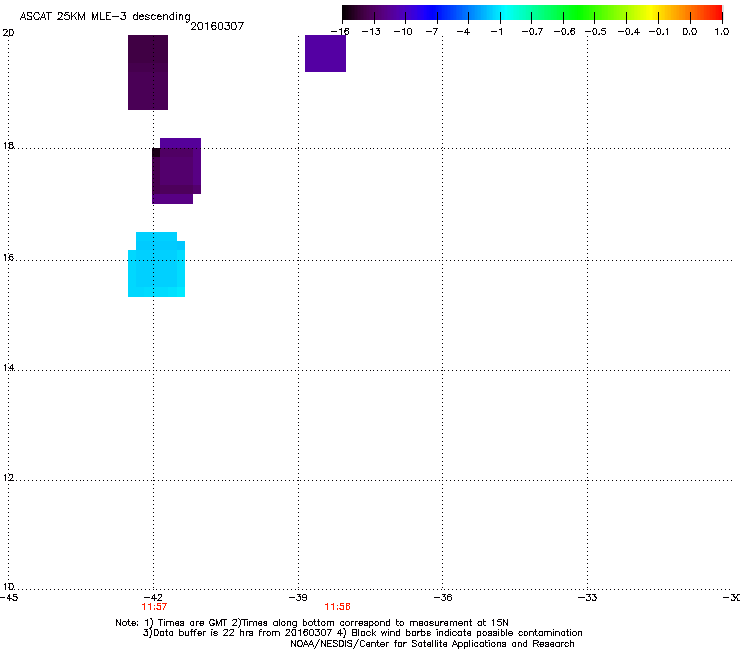Click the 'ASCAT 25KM MLE-3 descending' title text
The height and width of the screenshot is (650, 740).
(105, 16)
